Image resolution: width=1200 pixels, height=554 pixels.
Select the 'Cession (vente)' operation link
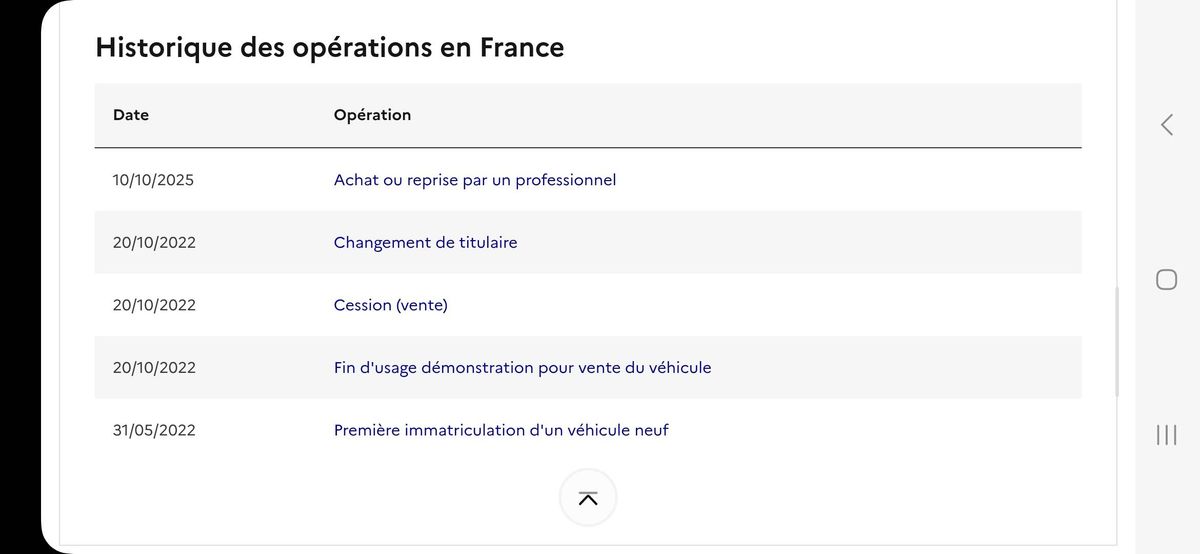pos(390,305)
